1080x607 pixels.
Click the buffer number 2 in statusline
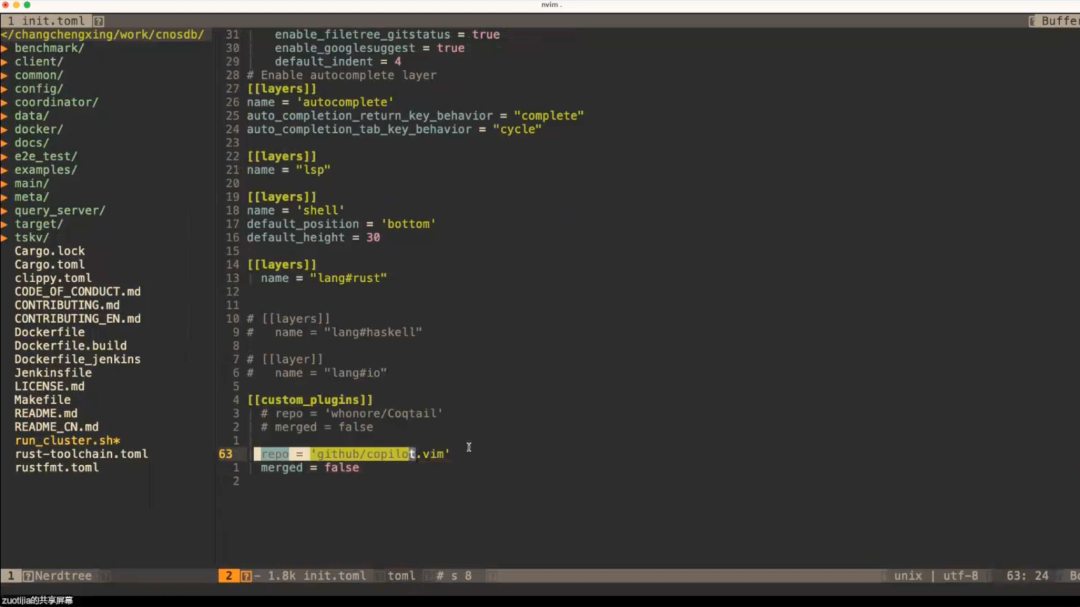(228, 575)
